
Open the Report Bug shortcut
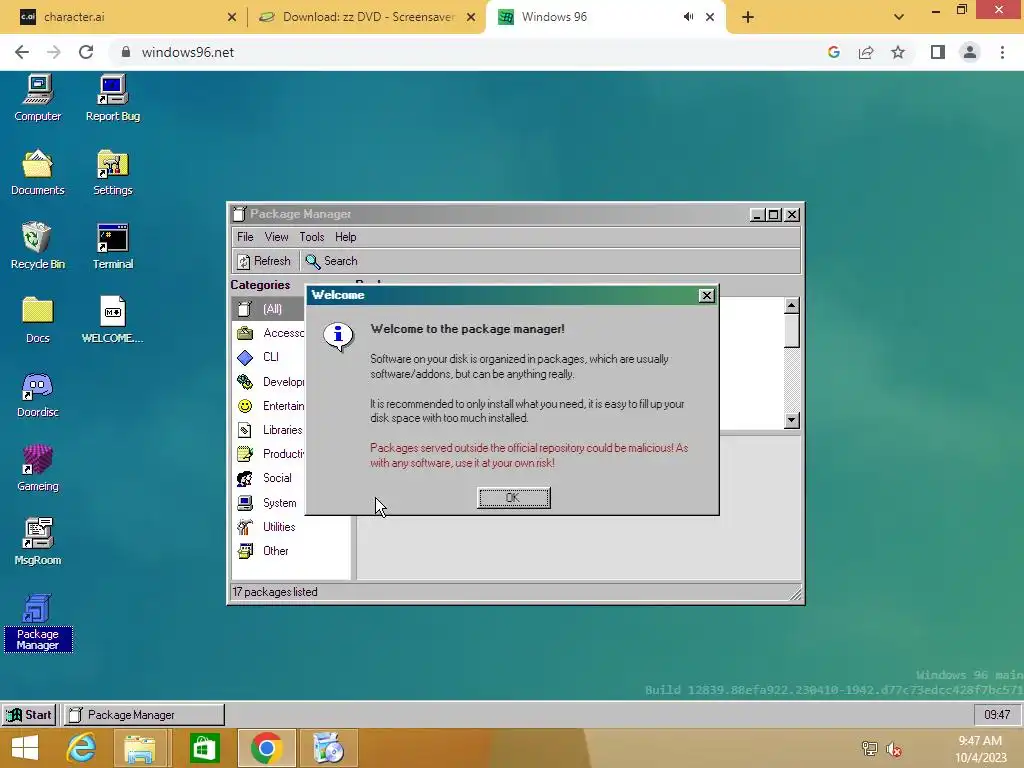[113, 98]
